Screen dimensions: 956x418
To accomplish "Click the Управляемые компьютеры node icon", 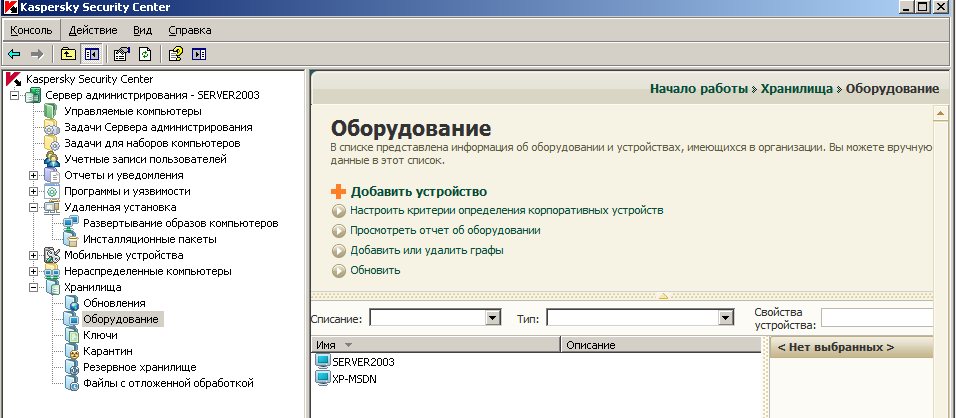I will 52,111.
